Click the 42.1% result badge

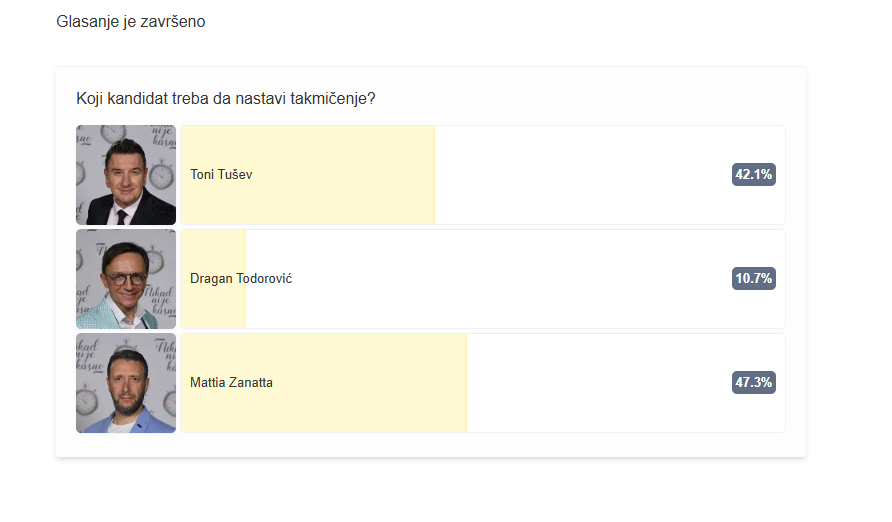click(754, 175)
